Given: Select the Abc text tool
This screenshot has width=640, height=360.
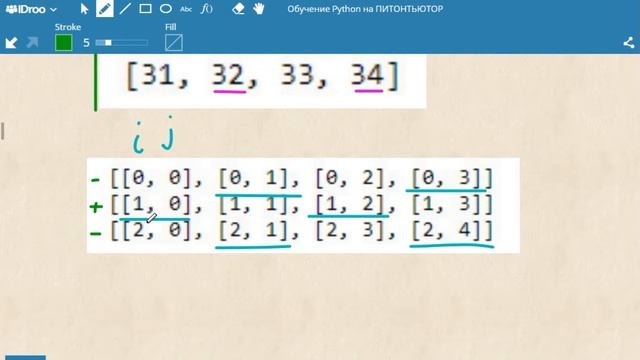Looking at the screenshot, I should tap(186, 9).
